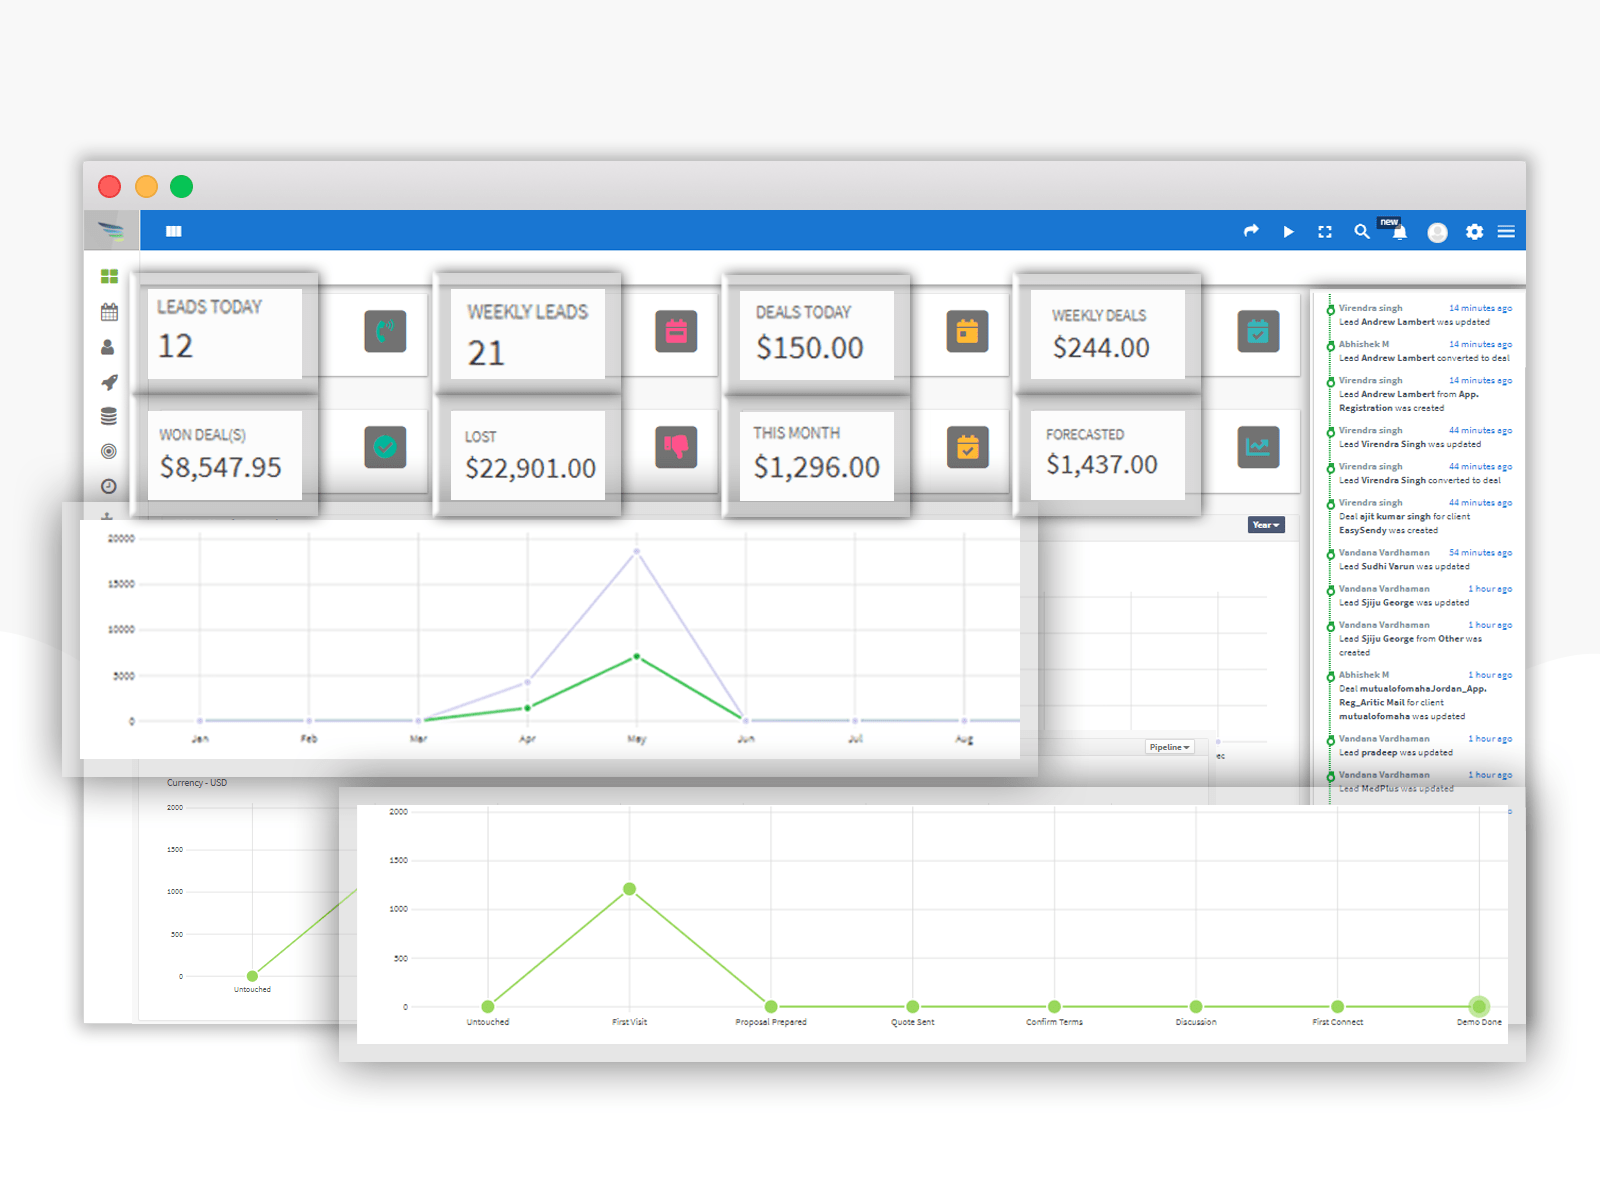Open notifications bell with new badge
This screenshot has width=1600, height=1200.
[x=1399, y=231]
